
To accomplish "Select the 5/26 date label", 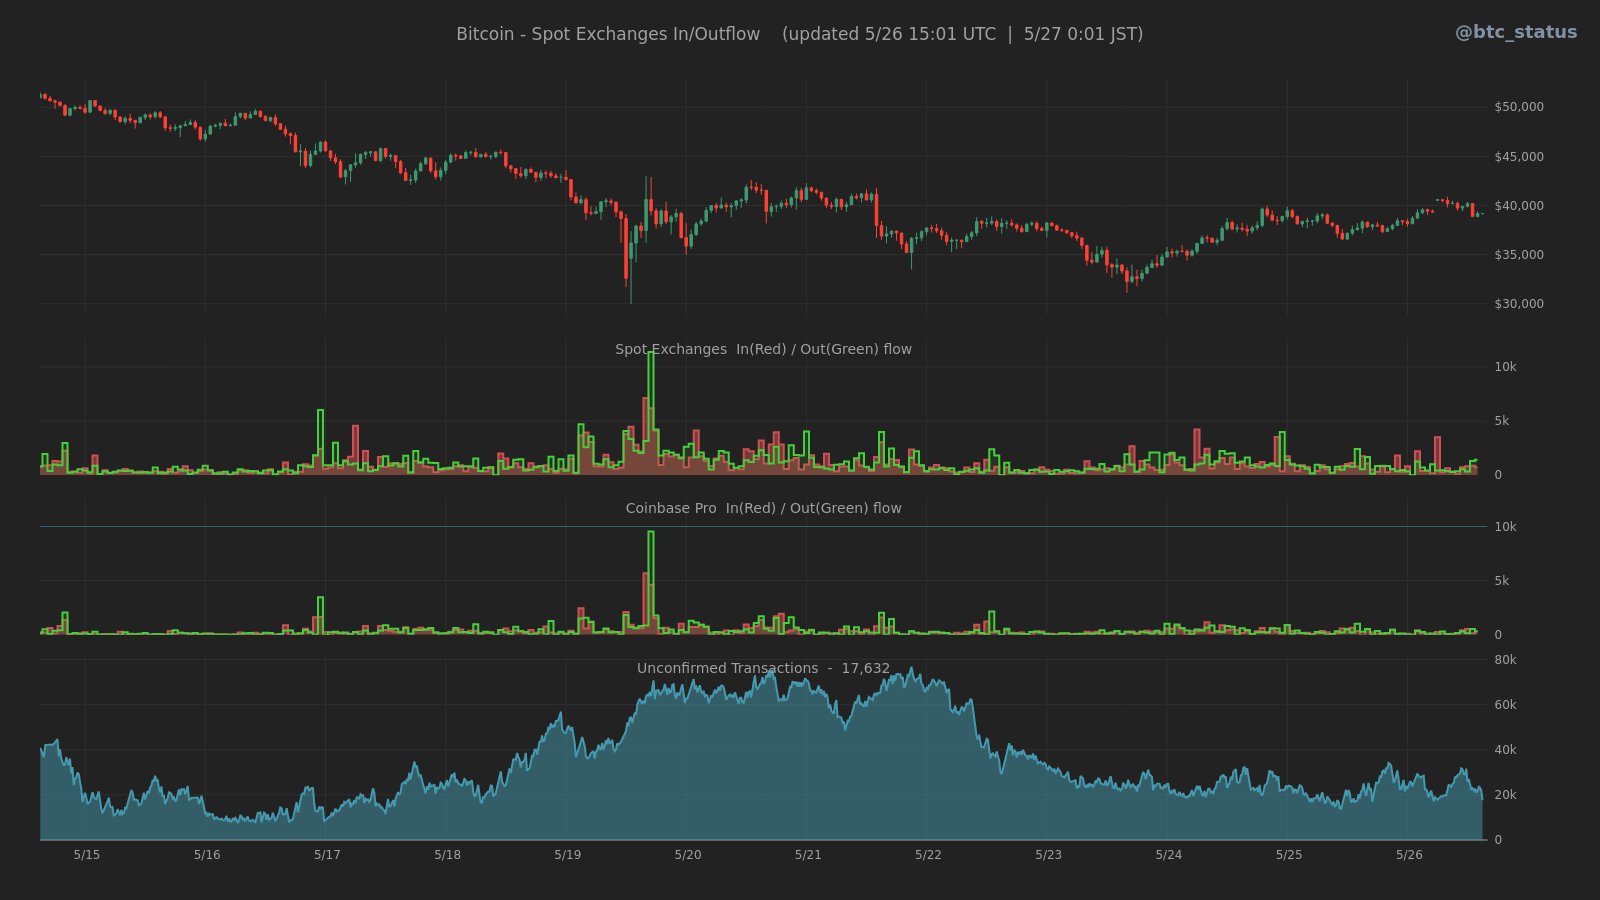I will point(1408,855).
